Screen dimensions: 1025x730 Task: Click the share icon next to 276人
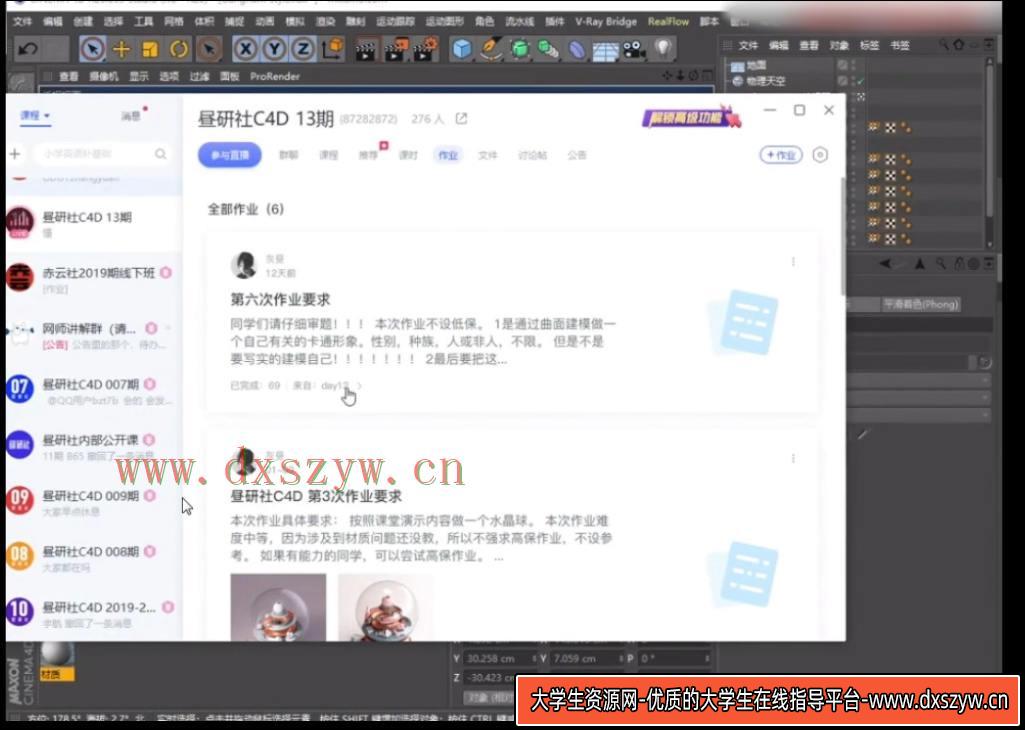(462, 119)
